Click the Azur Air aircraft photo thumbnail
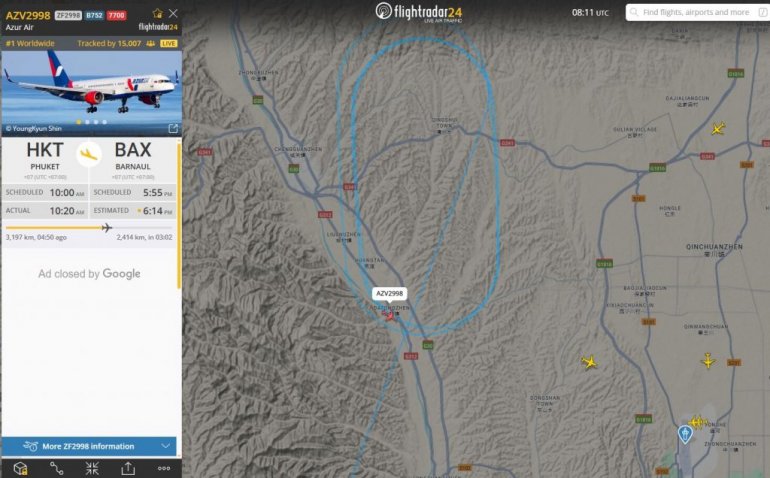770x478 pixels. 91,93
